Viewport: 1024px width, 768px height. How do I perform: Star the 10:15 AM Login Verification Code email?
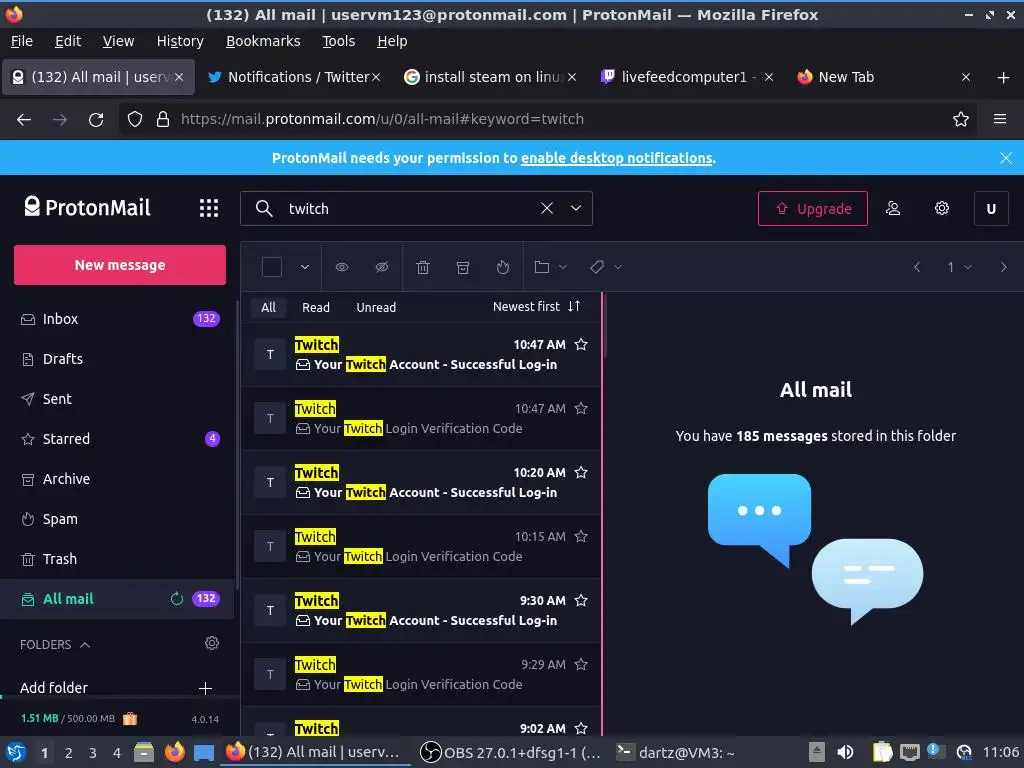[581, 537]
